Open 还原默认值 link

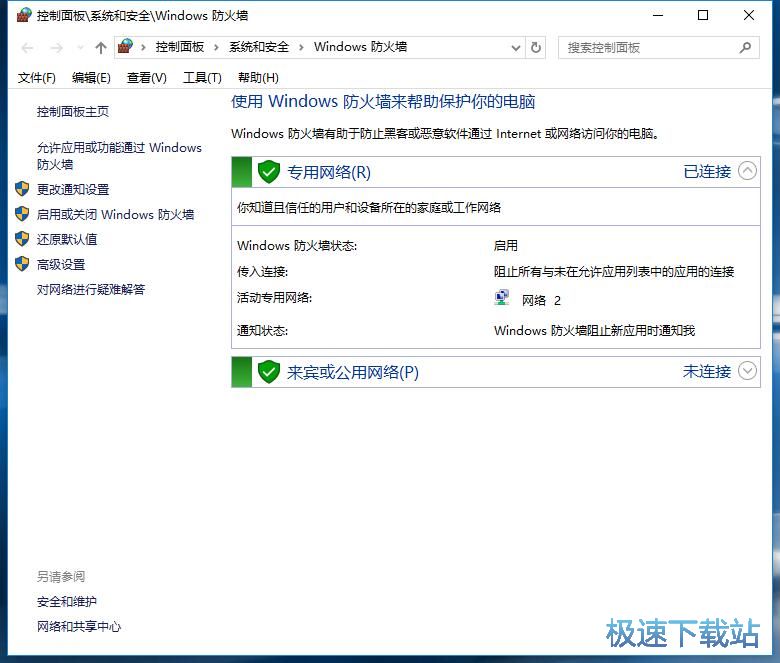[67, 239]
